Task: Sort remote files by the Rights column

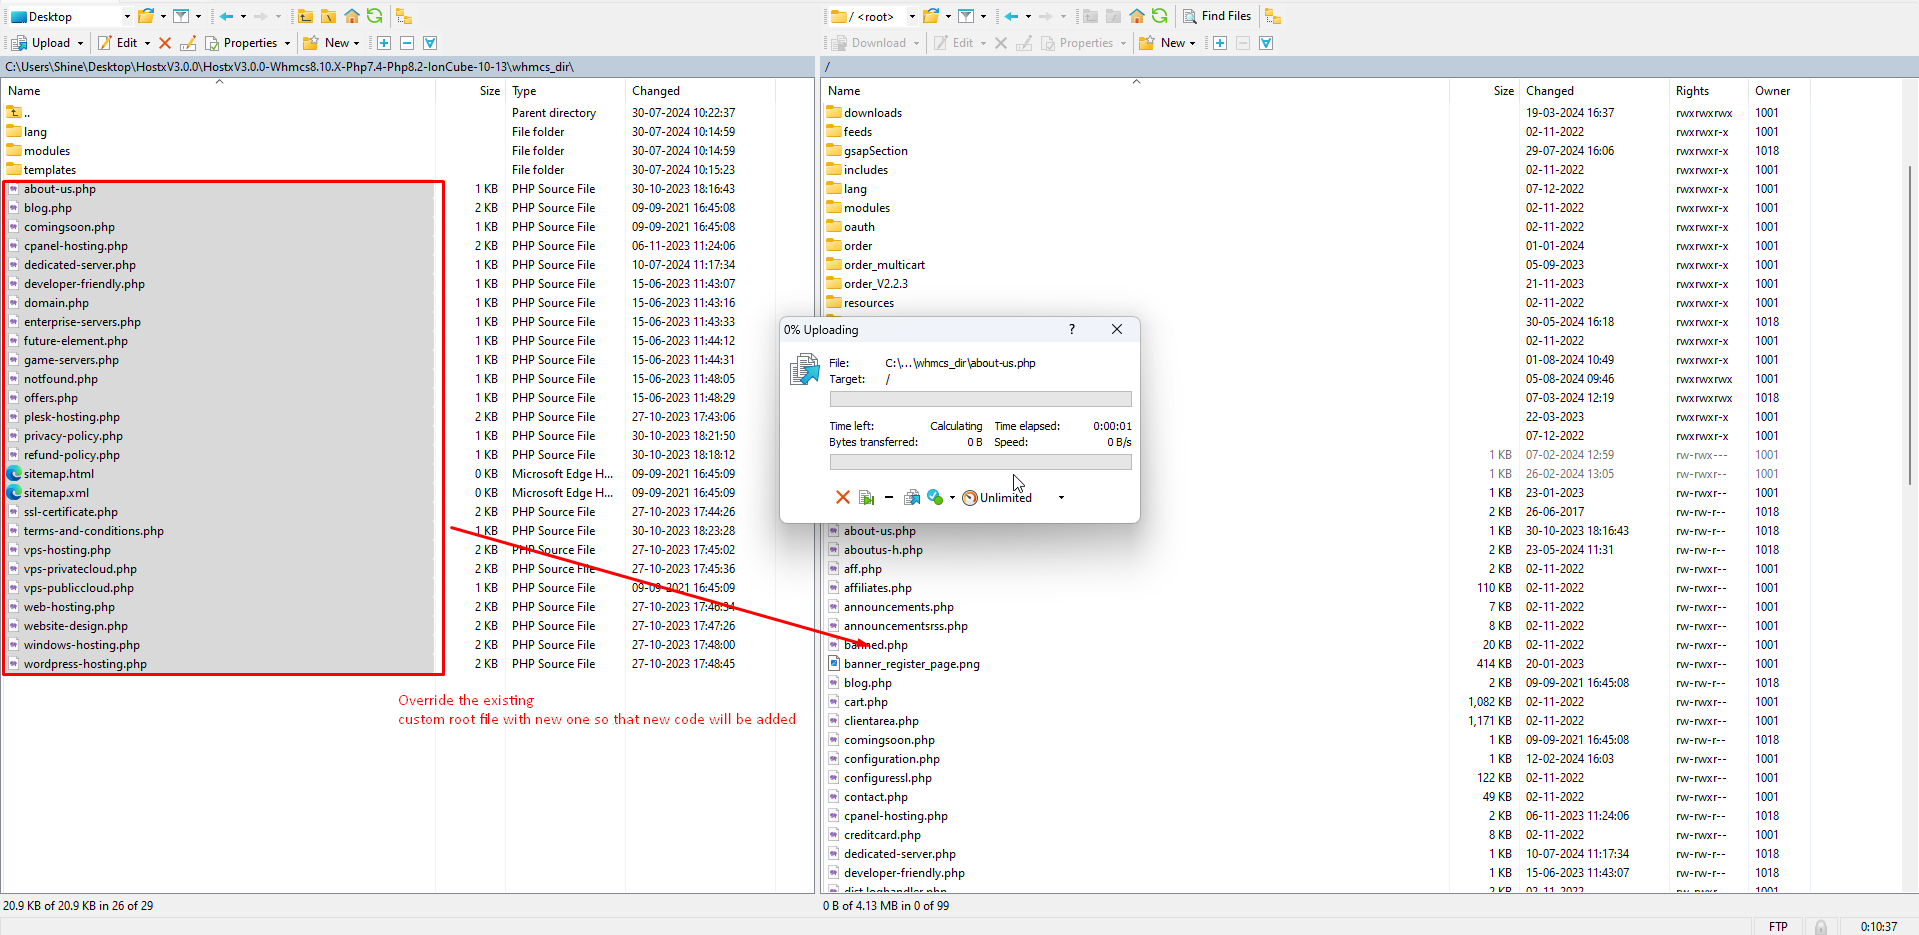Action: coord(1692,91)
